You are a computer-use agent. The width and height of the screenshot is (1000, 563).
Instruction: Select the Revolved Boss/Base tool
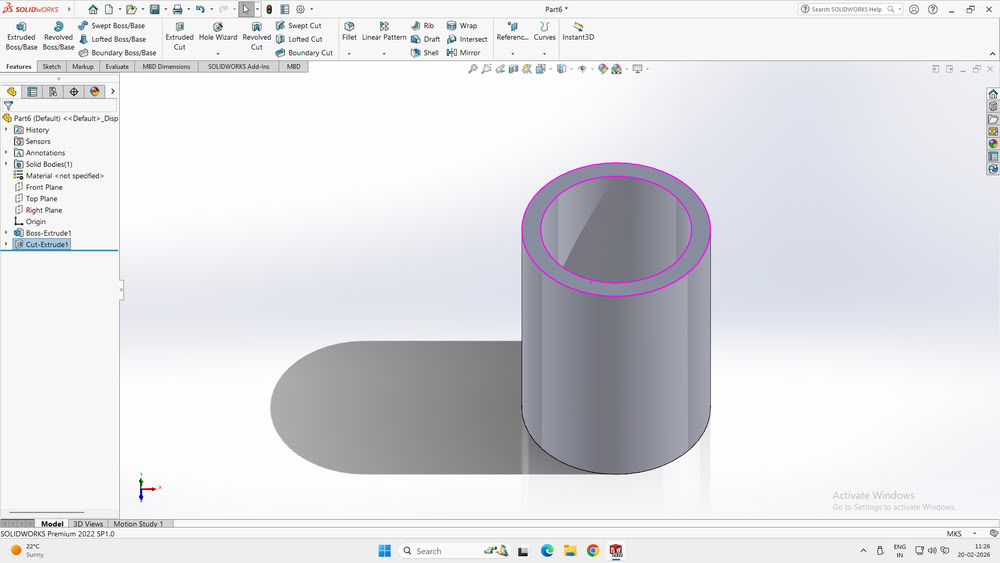point(58,36)
